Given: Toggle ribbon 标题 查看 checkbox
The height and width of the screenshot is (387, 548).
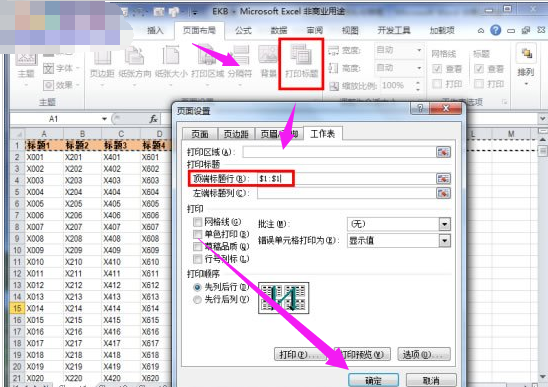Looking at the screenshot, I should click(479, 69).
